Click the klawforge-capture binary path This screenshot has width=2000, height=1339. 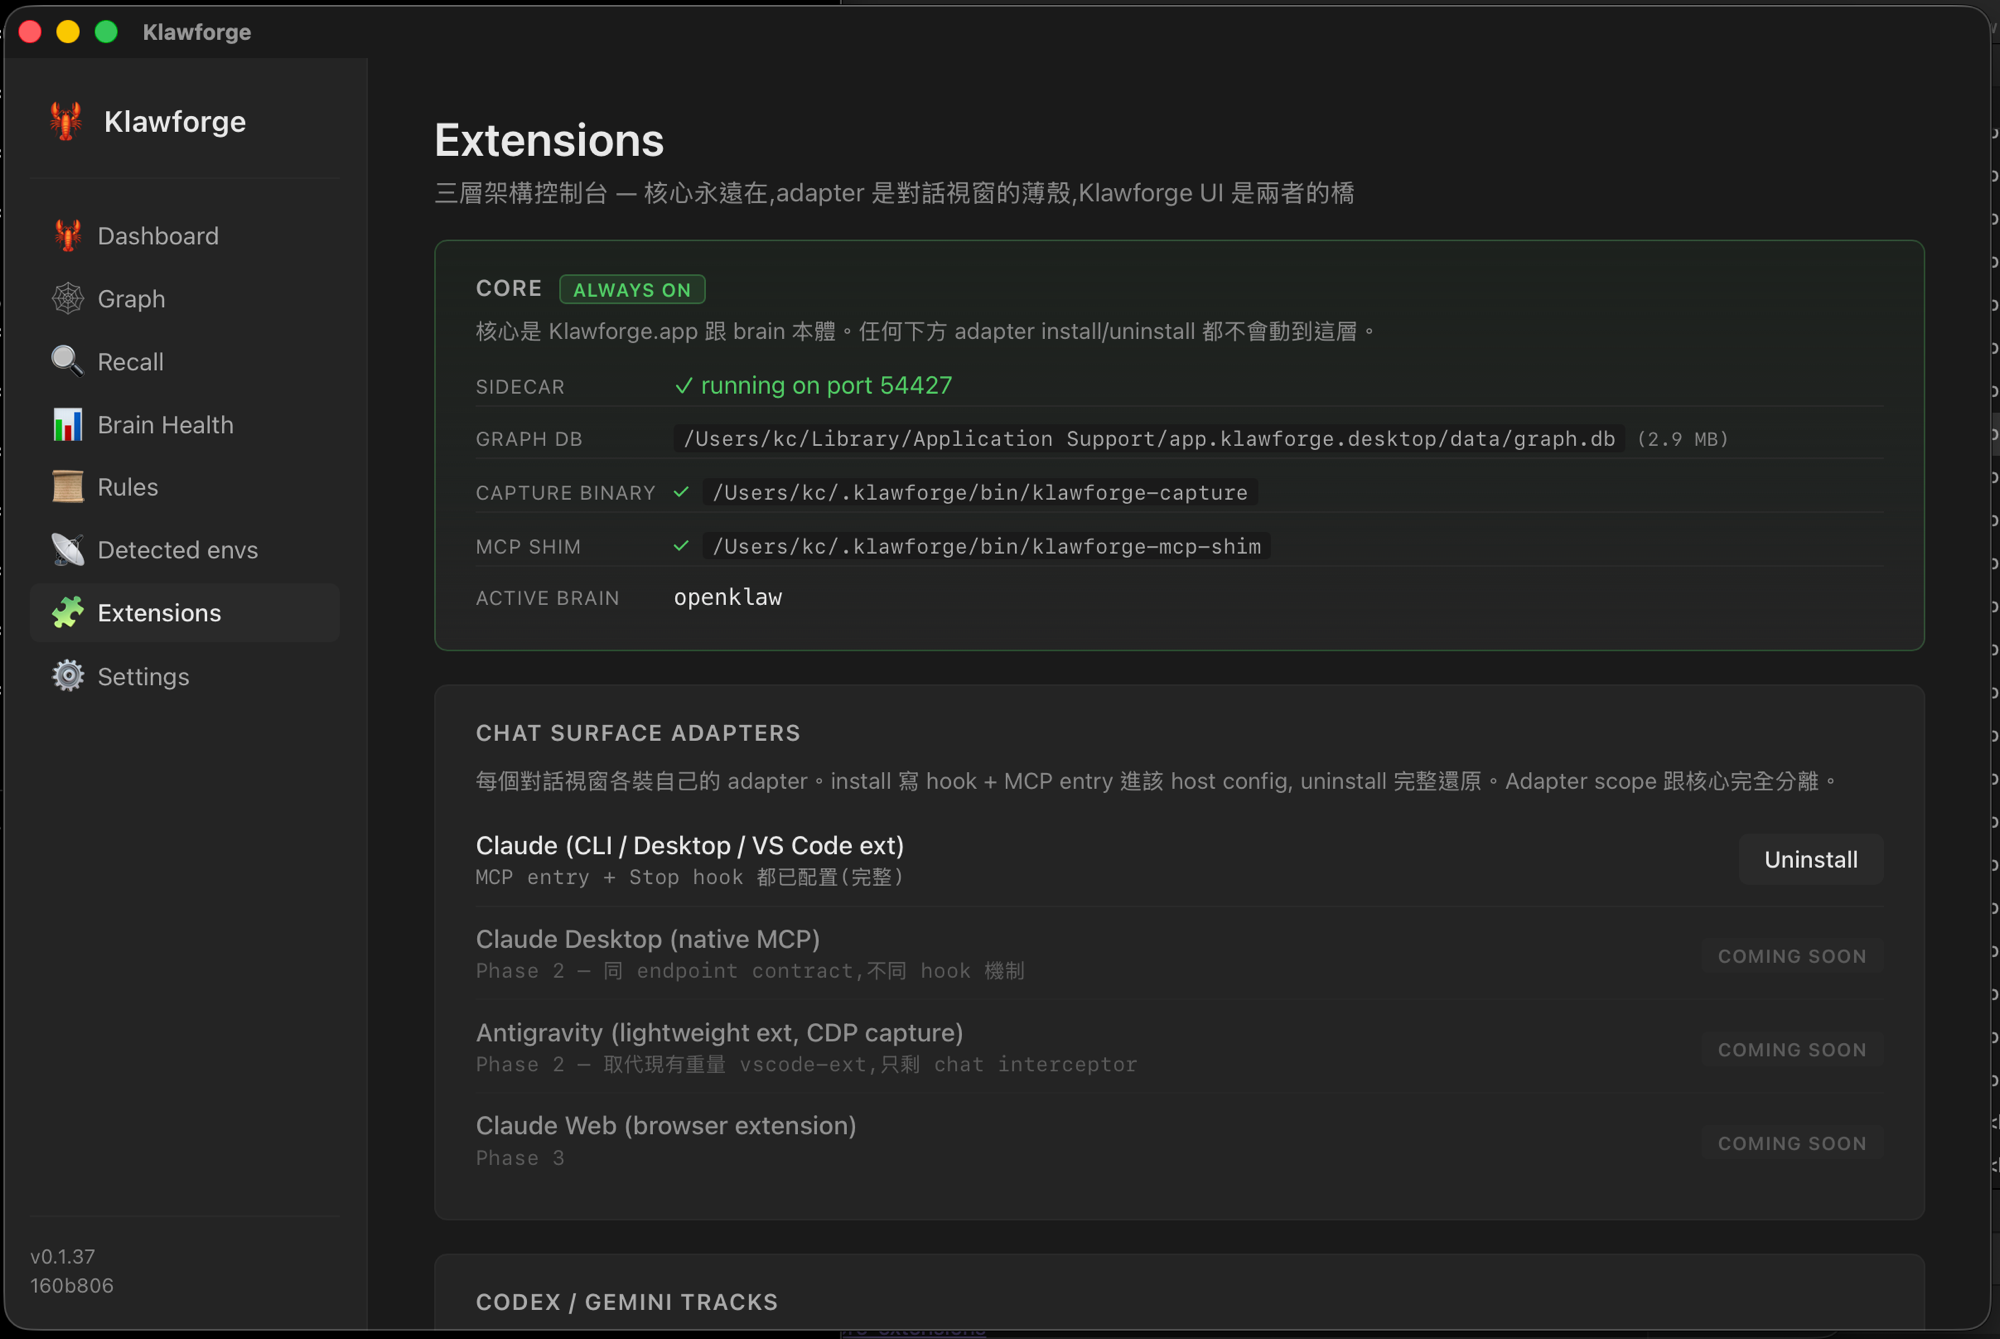pos(980,493)
